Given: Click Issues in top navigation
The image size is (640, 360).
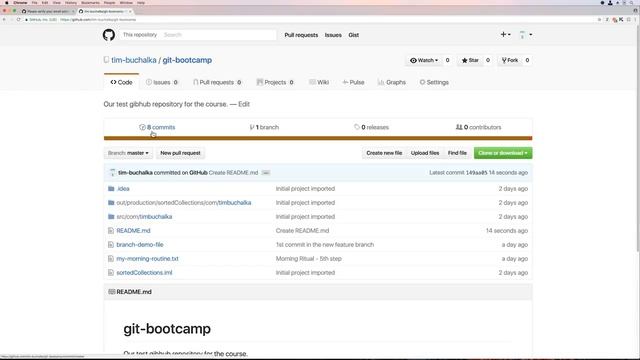Looking at the screenshot, I should pos(333,35).
